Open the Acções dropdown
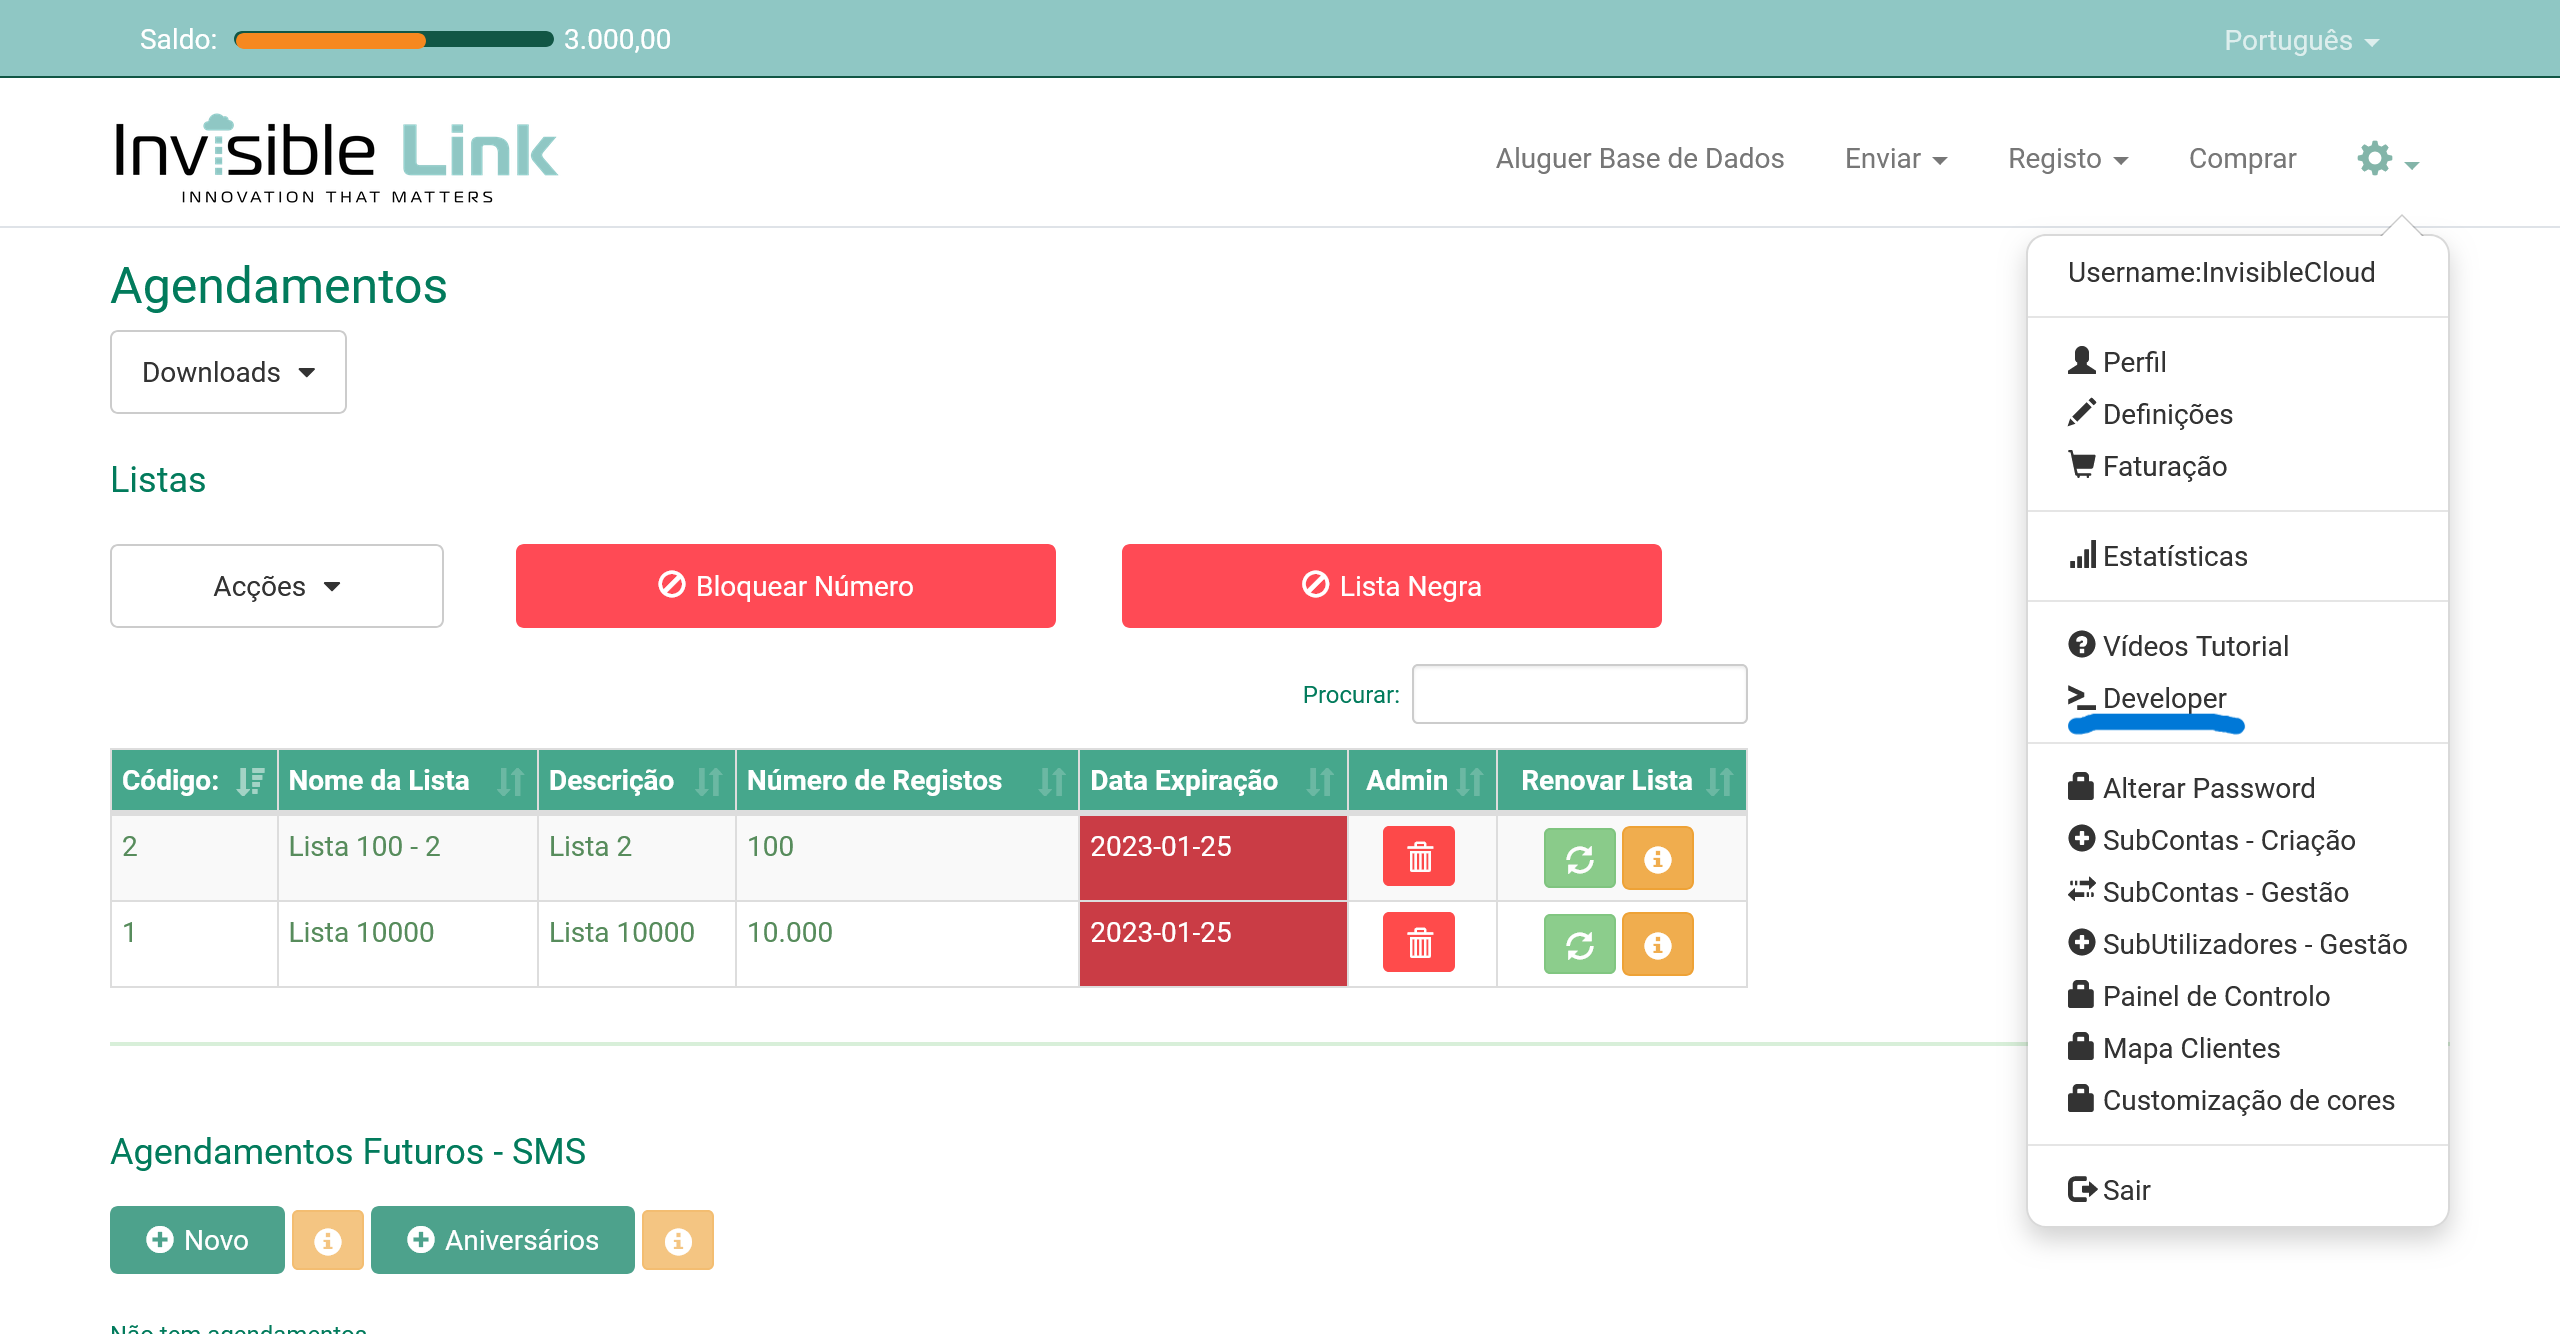Image resolution: width=2560 pixels, height=1334 pixels. coord(276,586)
